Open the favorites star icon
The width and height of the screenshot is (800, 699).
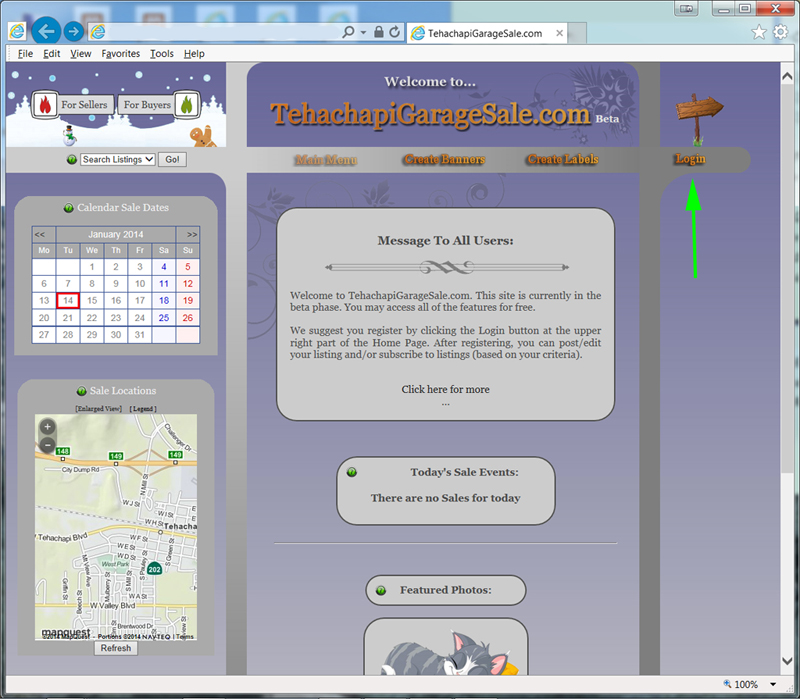758,32
